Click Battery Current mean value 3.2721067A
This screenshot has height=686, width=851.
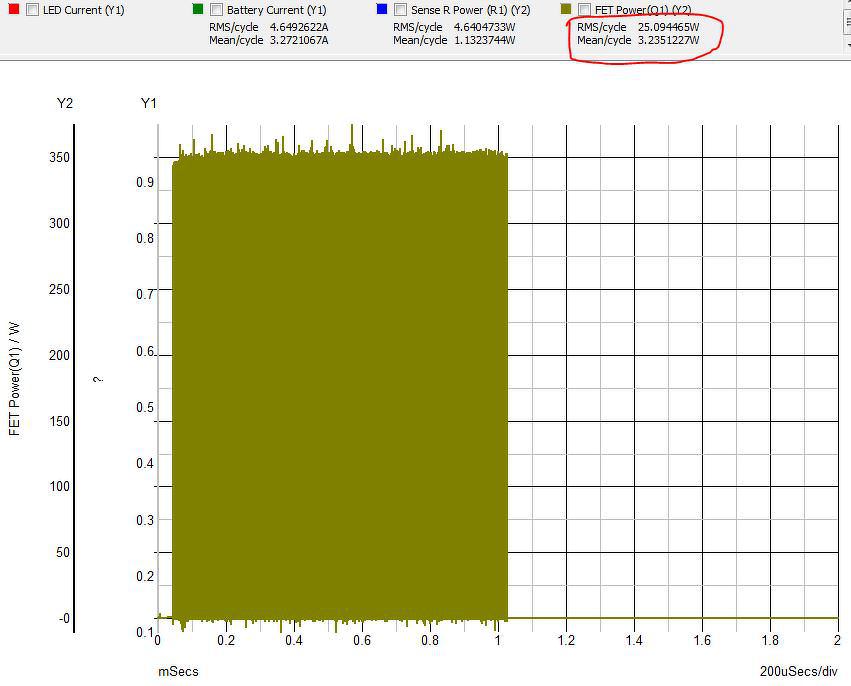(299, 40)
